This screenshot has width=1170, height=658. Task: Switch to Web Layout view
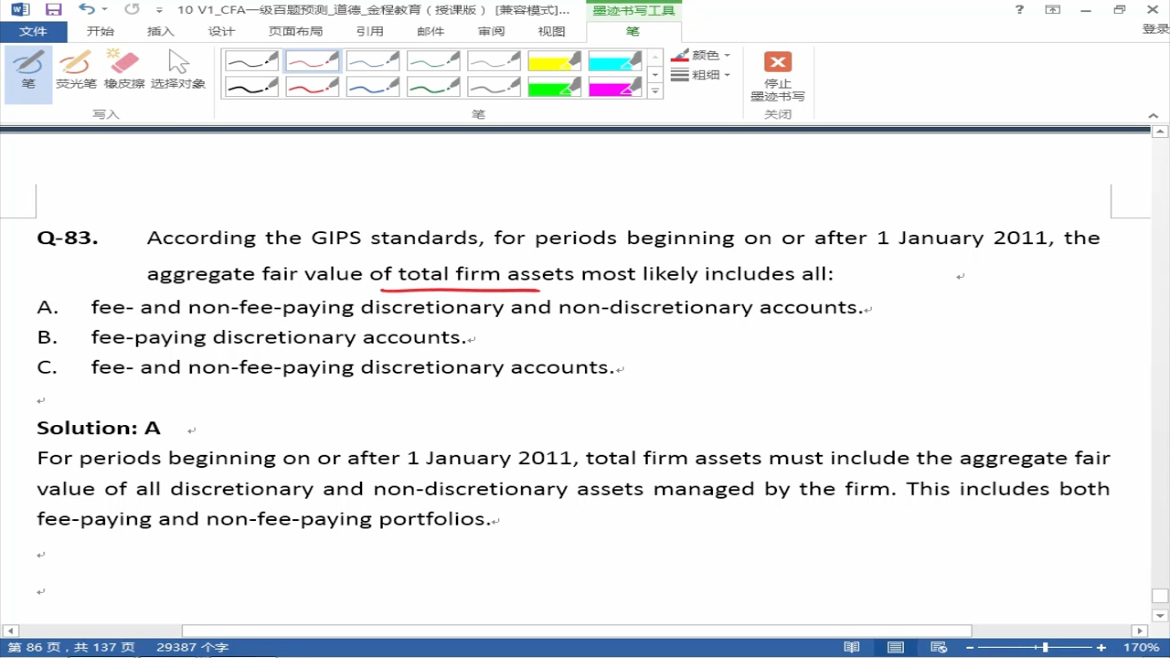pyautogui.click(x=938, y=647)
